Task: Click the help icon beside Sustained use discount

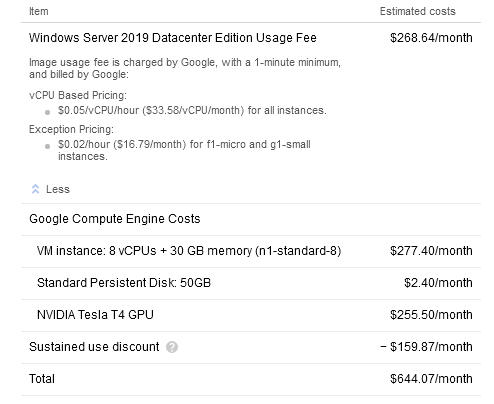Action: [172, 347]
